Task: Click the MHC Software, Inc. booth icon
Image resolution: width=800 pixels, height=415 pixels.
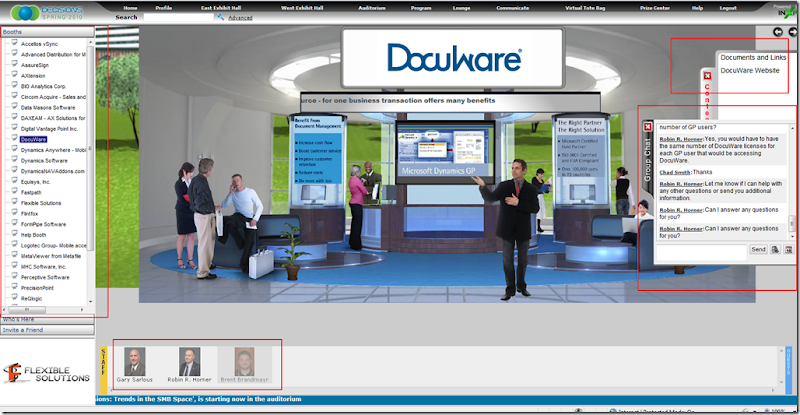Action: coord(14,266)
